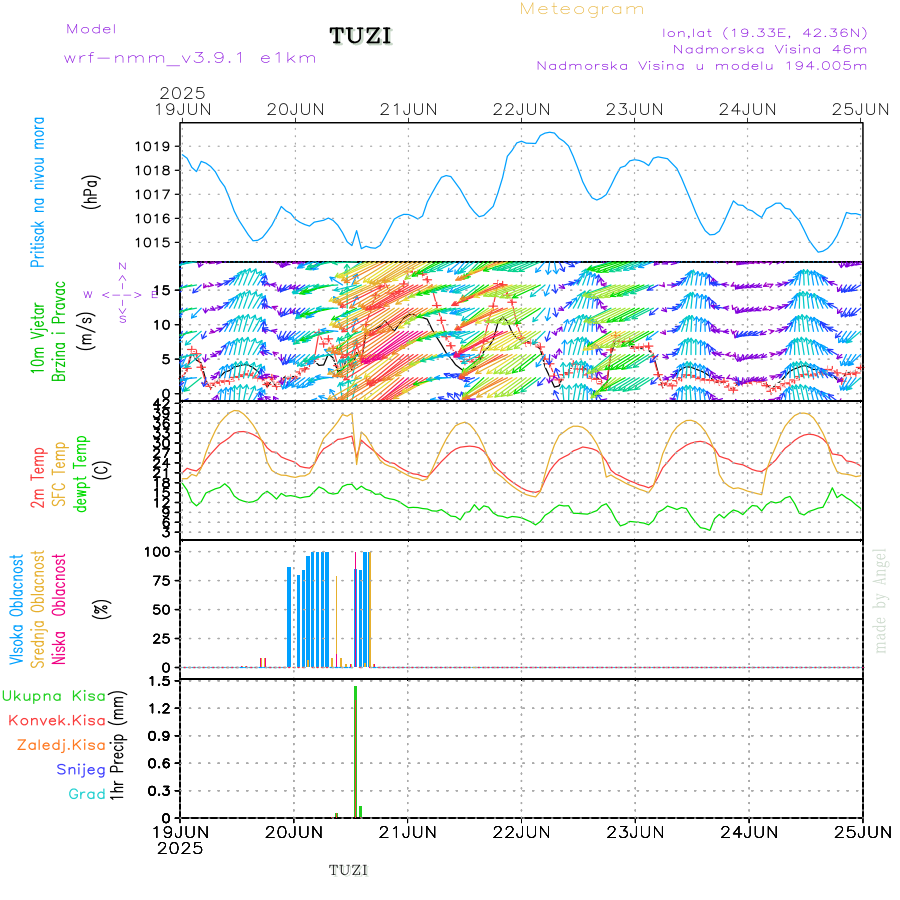This screenshot has width=900, height=900.
Task: Click the wind direction compass rose
Action: (x=122, y=294)
